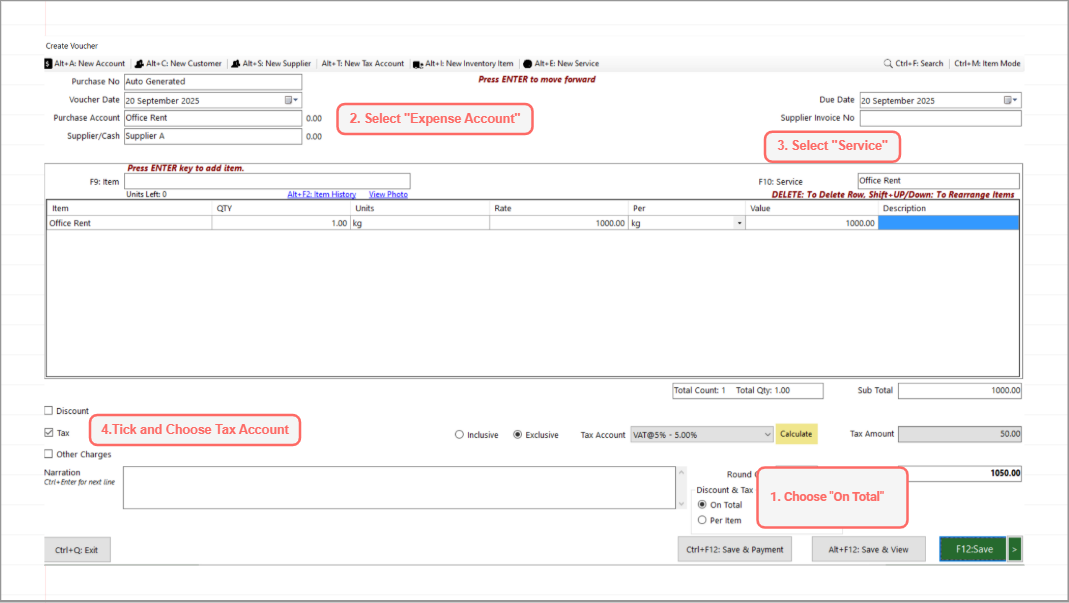This screenshot has width=1069, height=603.
Task: Click the New Supplier person icon
Action: pyautogui.click(x=236, y=63)
